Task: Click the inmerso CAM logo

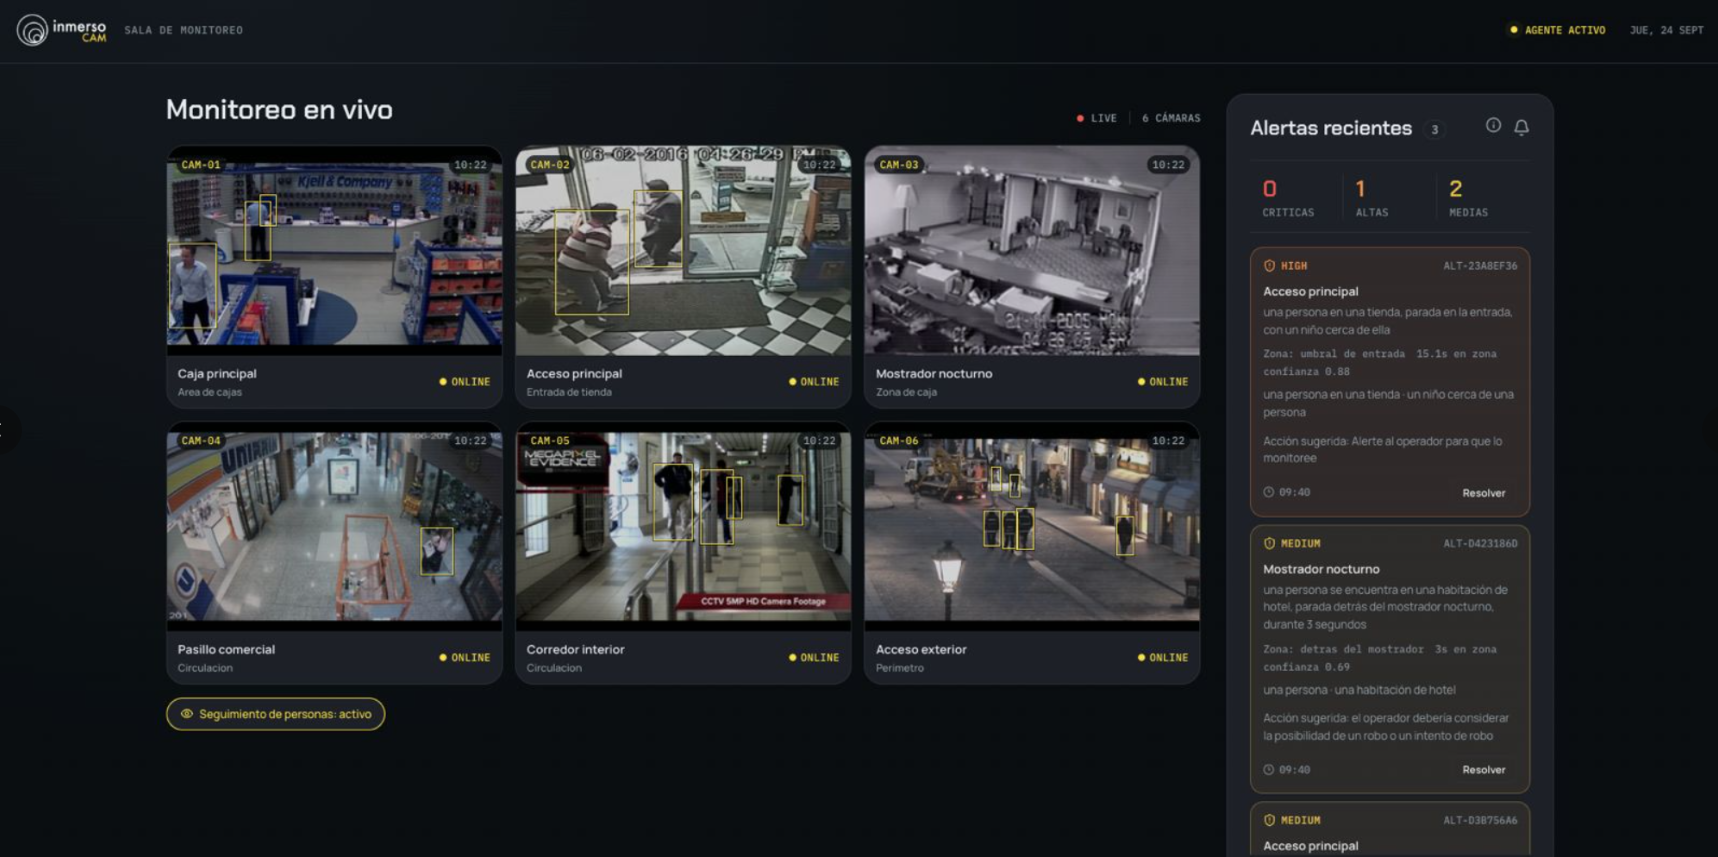Action: tap(61, 30)
